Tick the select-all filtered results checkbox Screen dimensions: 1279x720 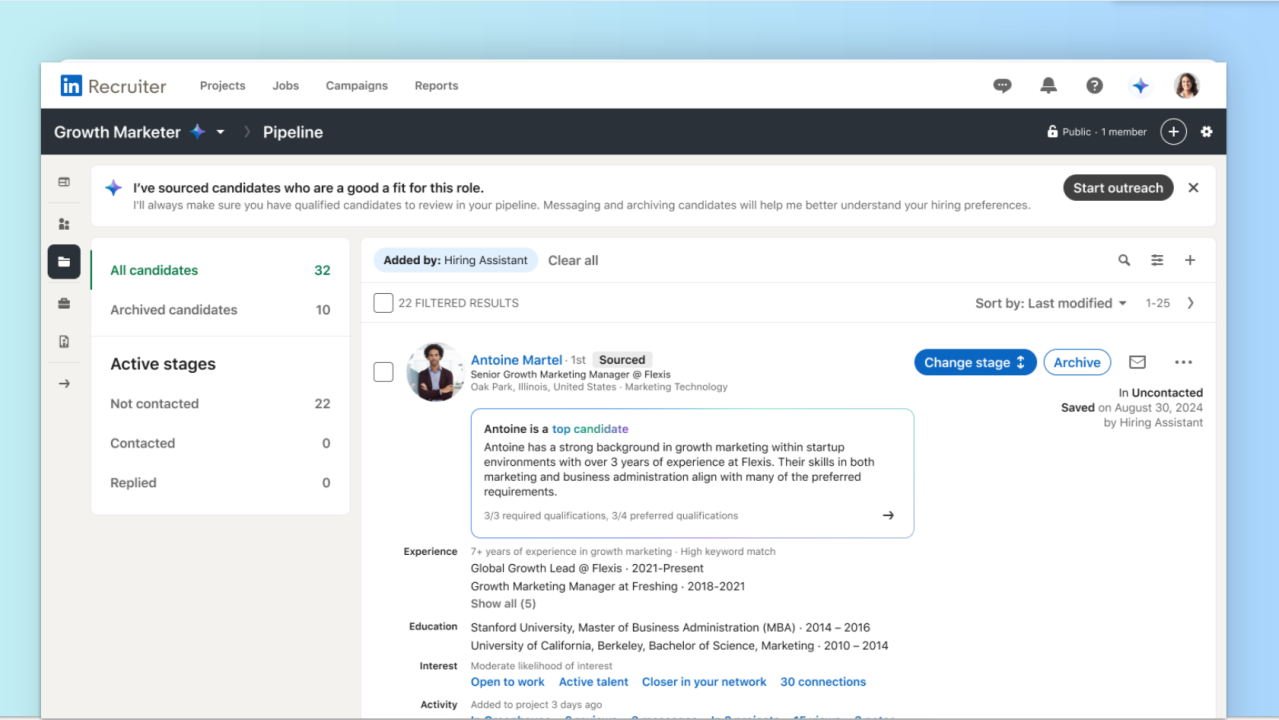383,303
